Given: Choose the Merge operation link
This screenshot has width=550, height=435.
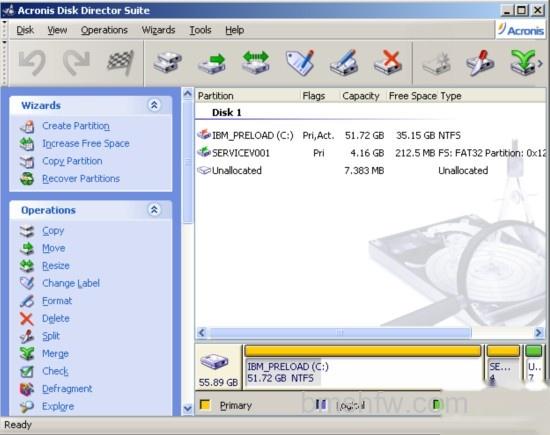Looking at the screenshot, I should tap(55, 354).
